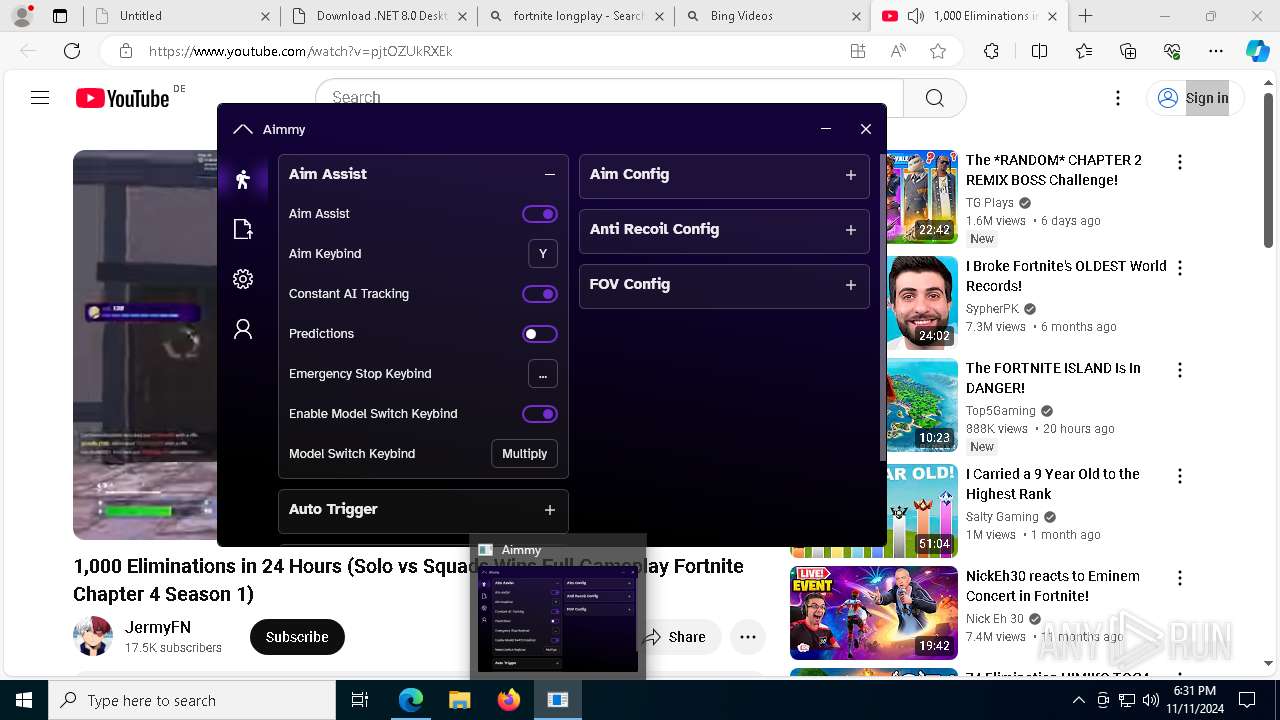Toggle the Aim Assist switch
The width and height of the screenshot is (1280, 720).
tap(540, 214)
